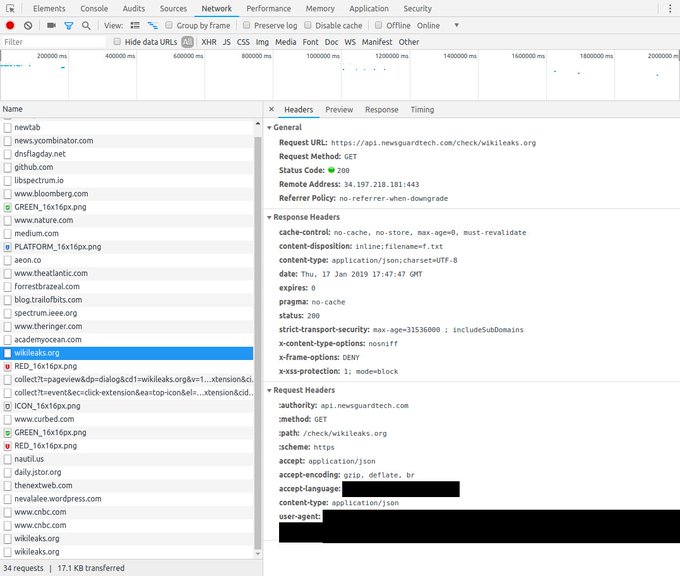
Task: Open the Audits tab
Action: (x=134, y=9)
